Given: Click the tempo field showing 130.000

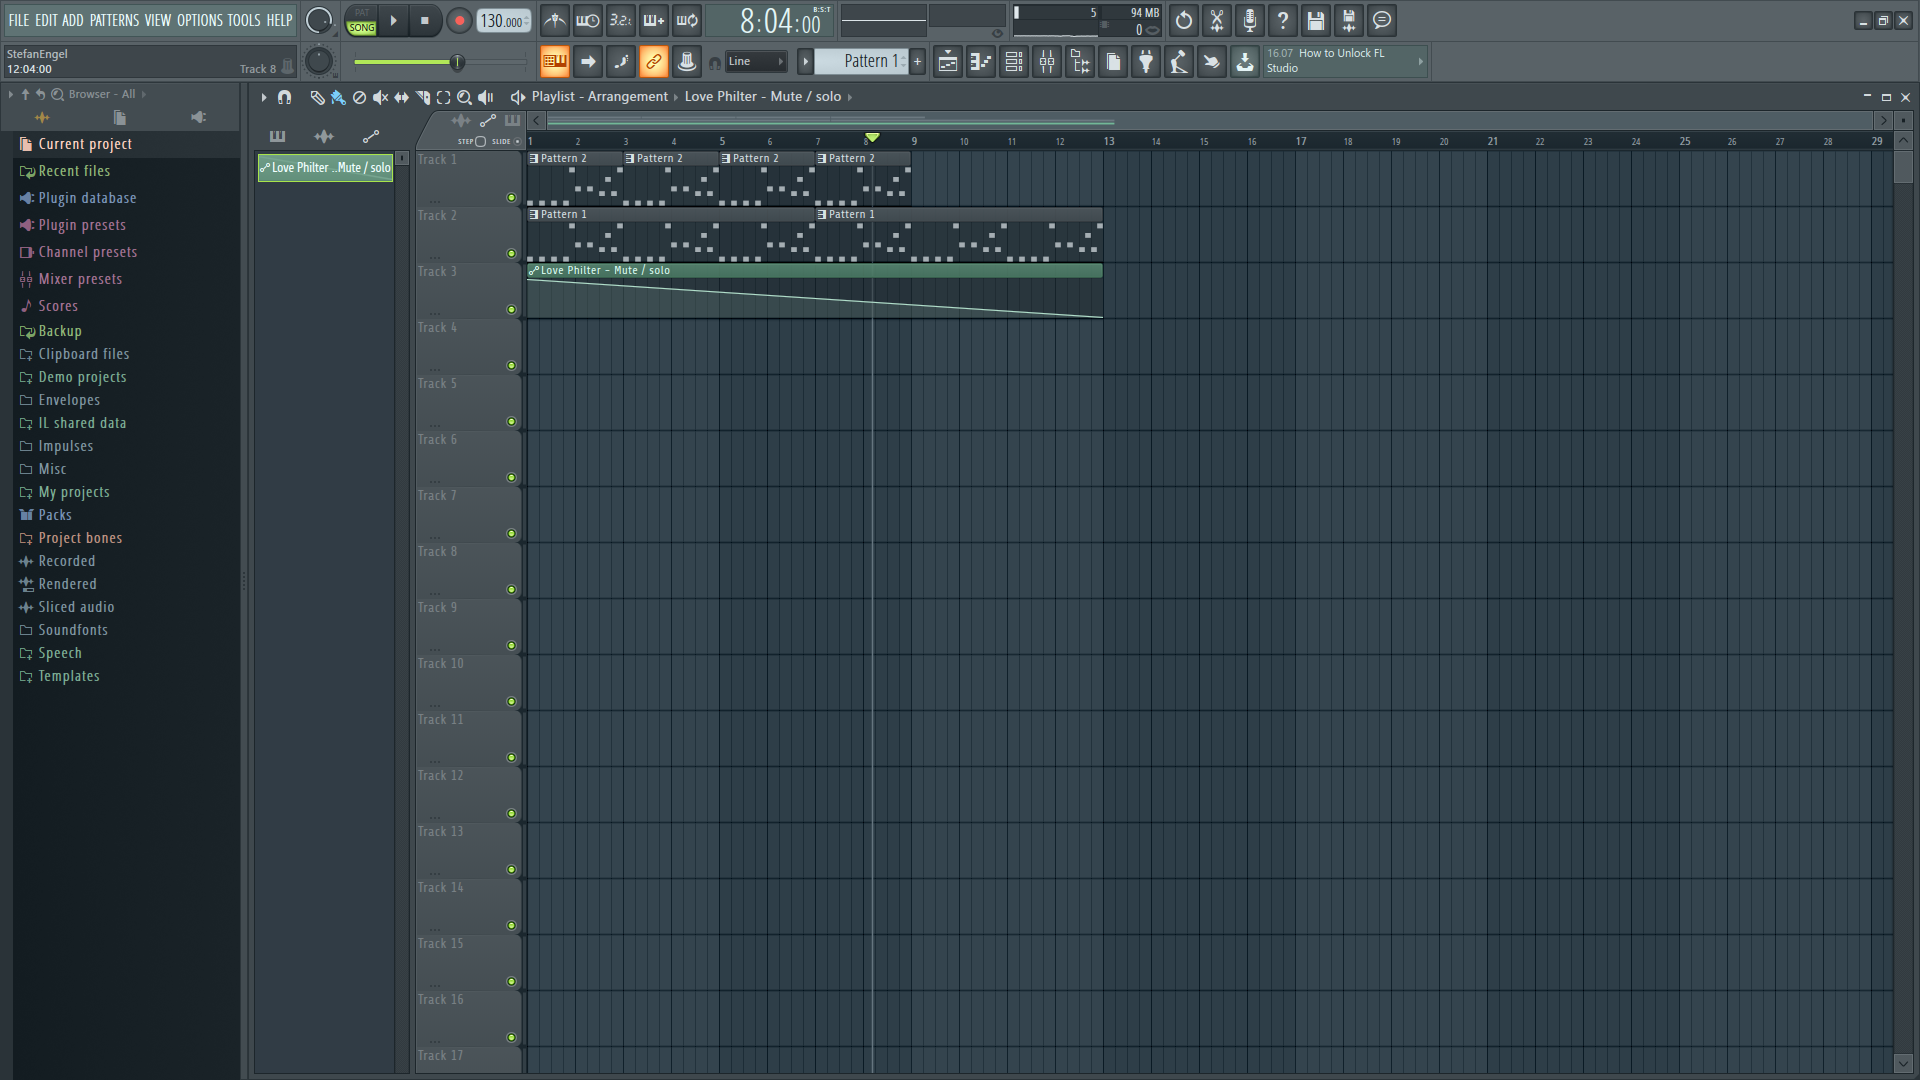Looking at the screenshot, I should tap(503, 21).
